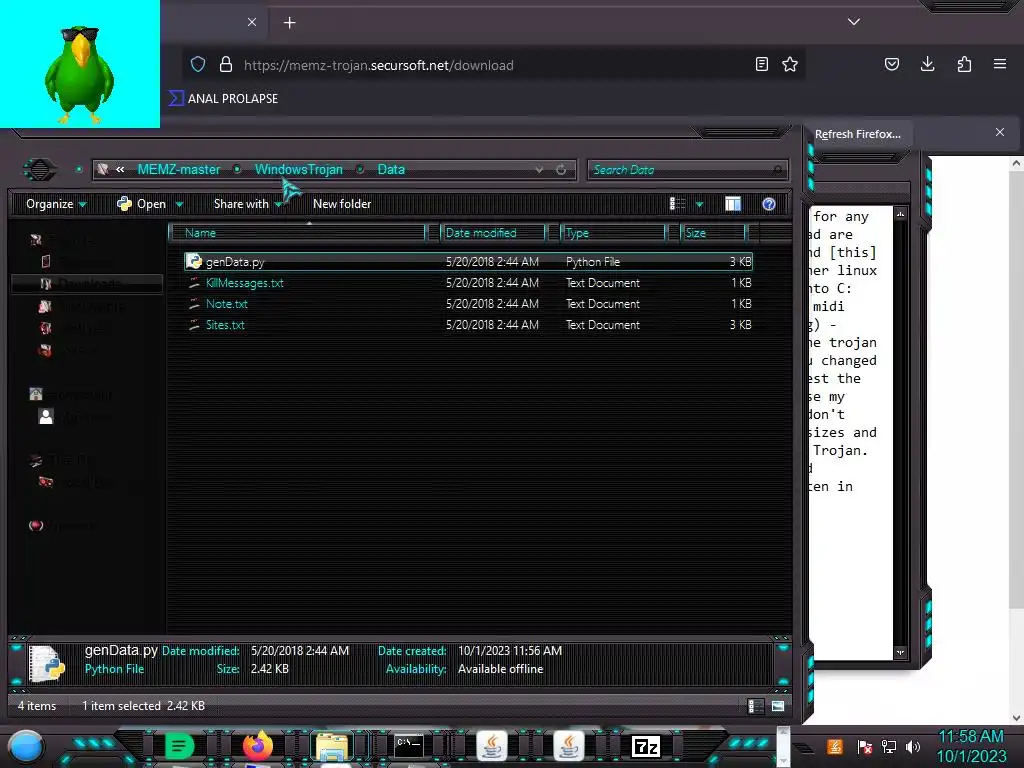
Task: Click the Open button in Explorer toolbar
Action: click(142, 204)
